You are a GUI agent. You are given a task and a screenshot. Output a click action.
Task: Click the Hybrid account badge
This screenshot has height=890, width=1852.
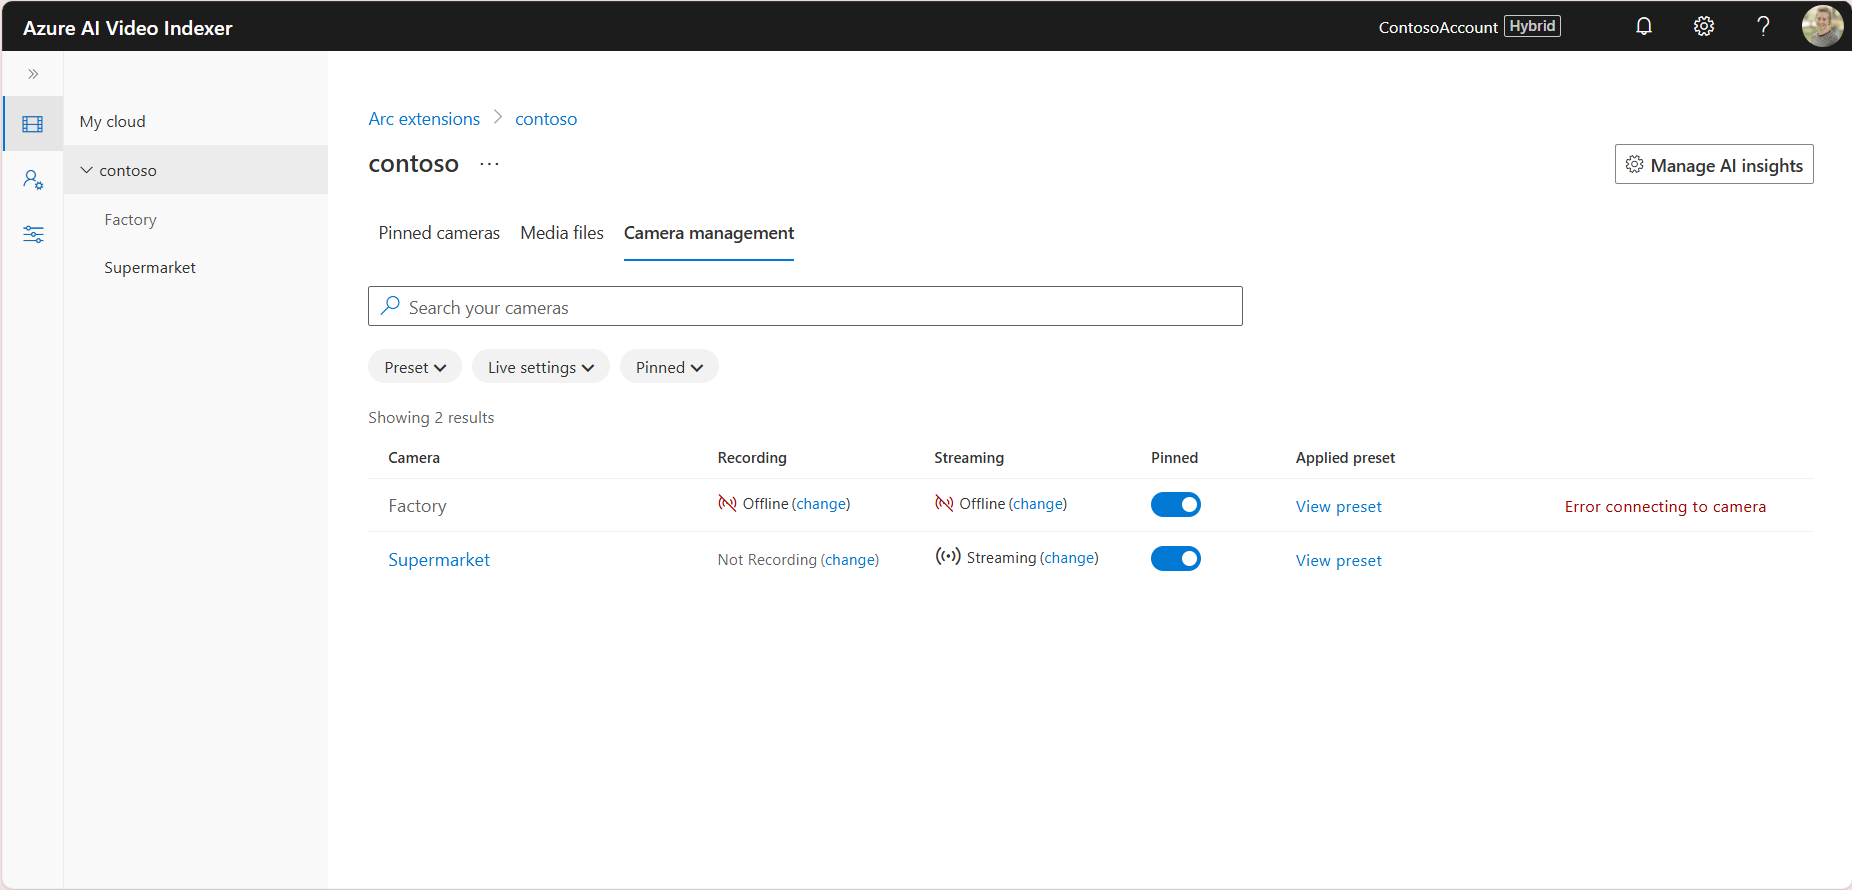click(1532, 26)
